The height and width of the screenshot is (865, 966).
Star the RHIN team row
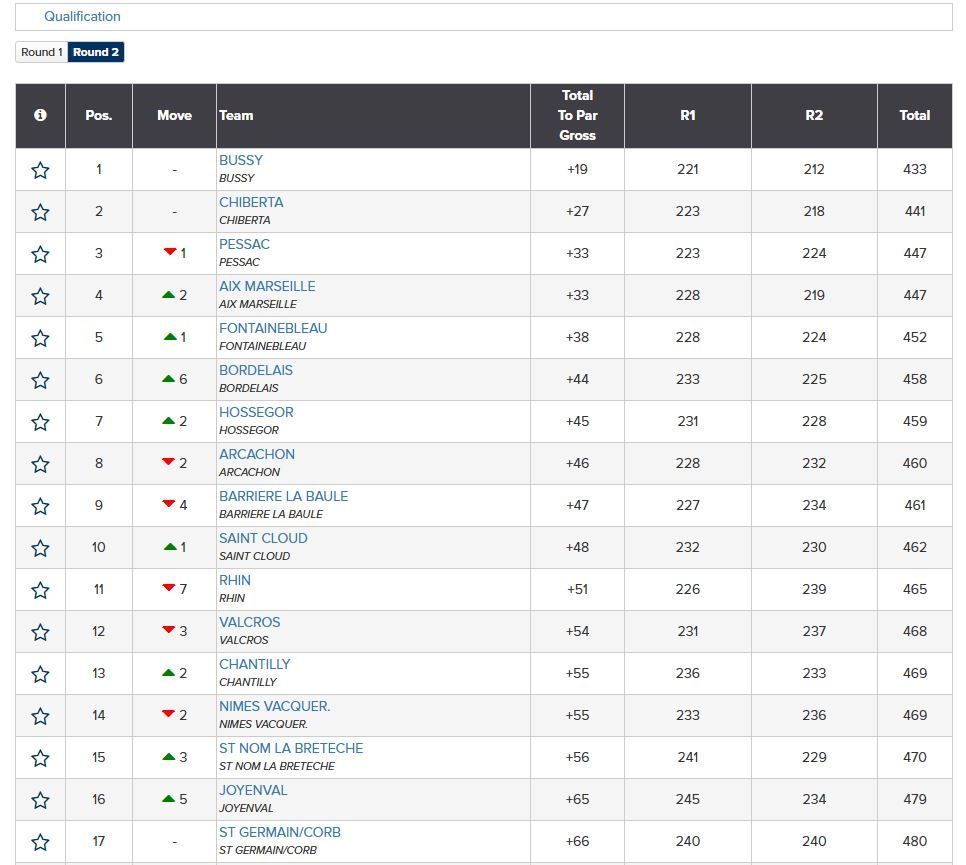tap(40, 590)
